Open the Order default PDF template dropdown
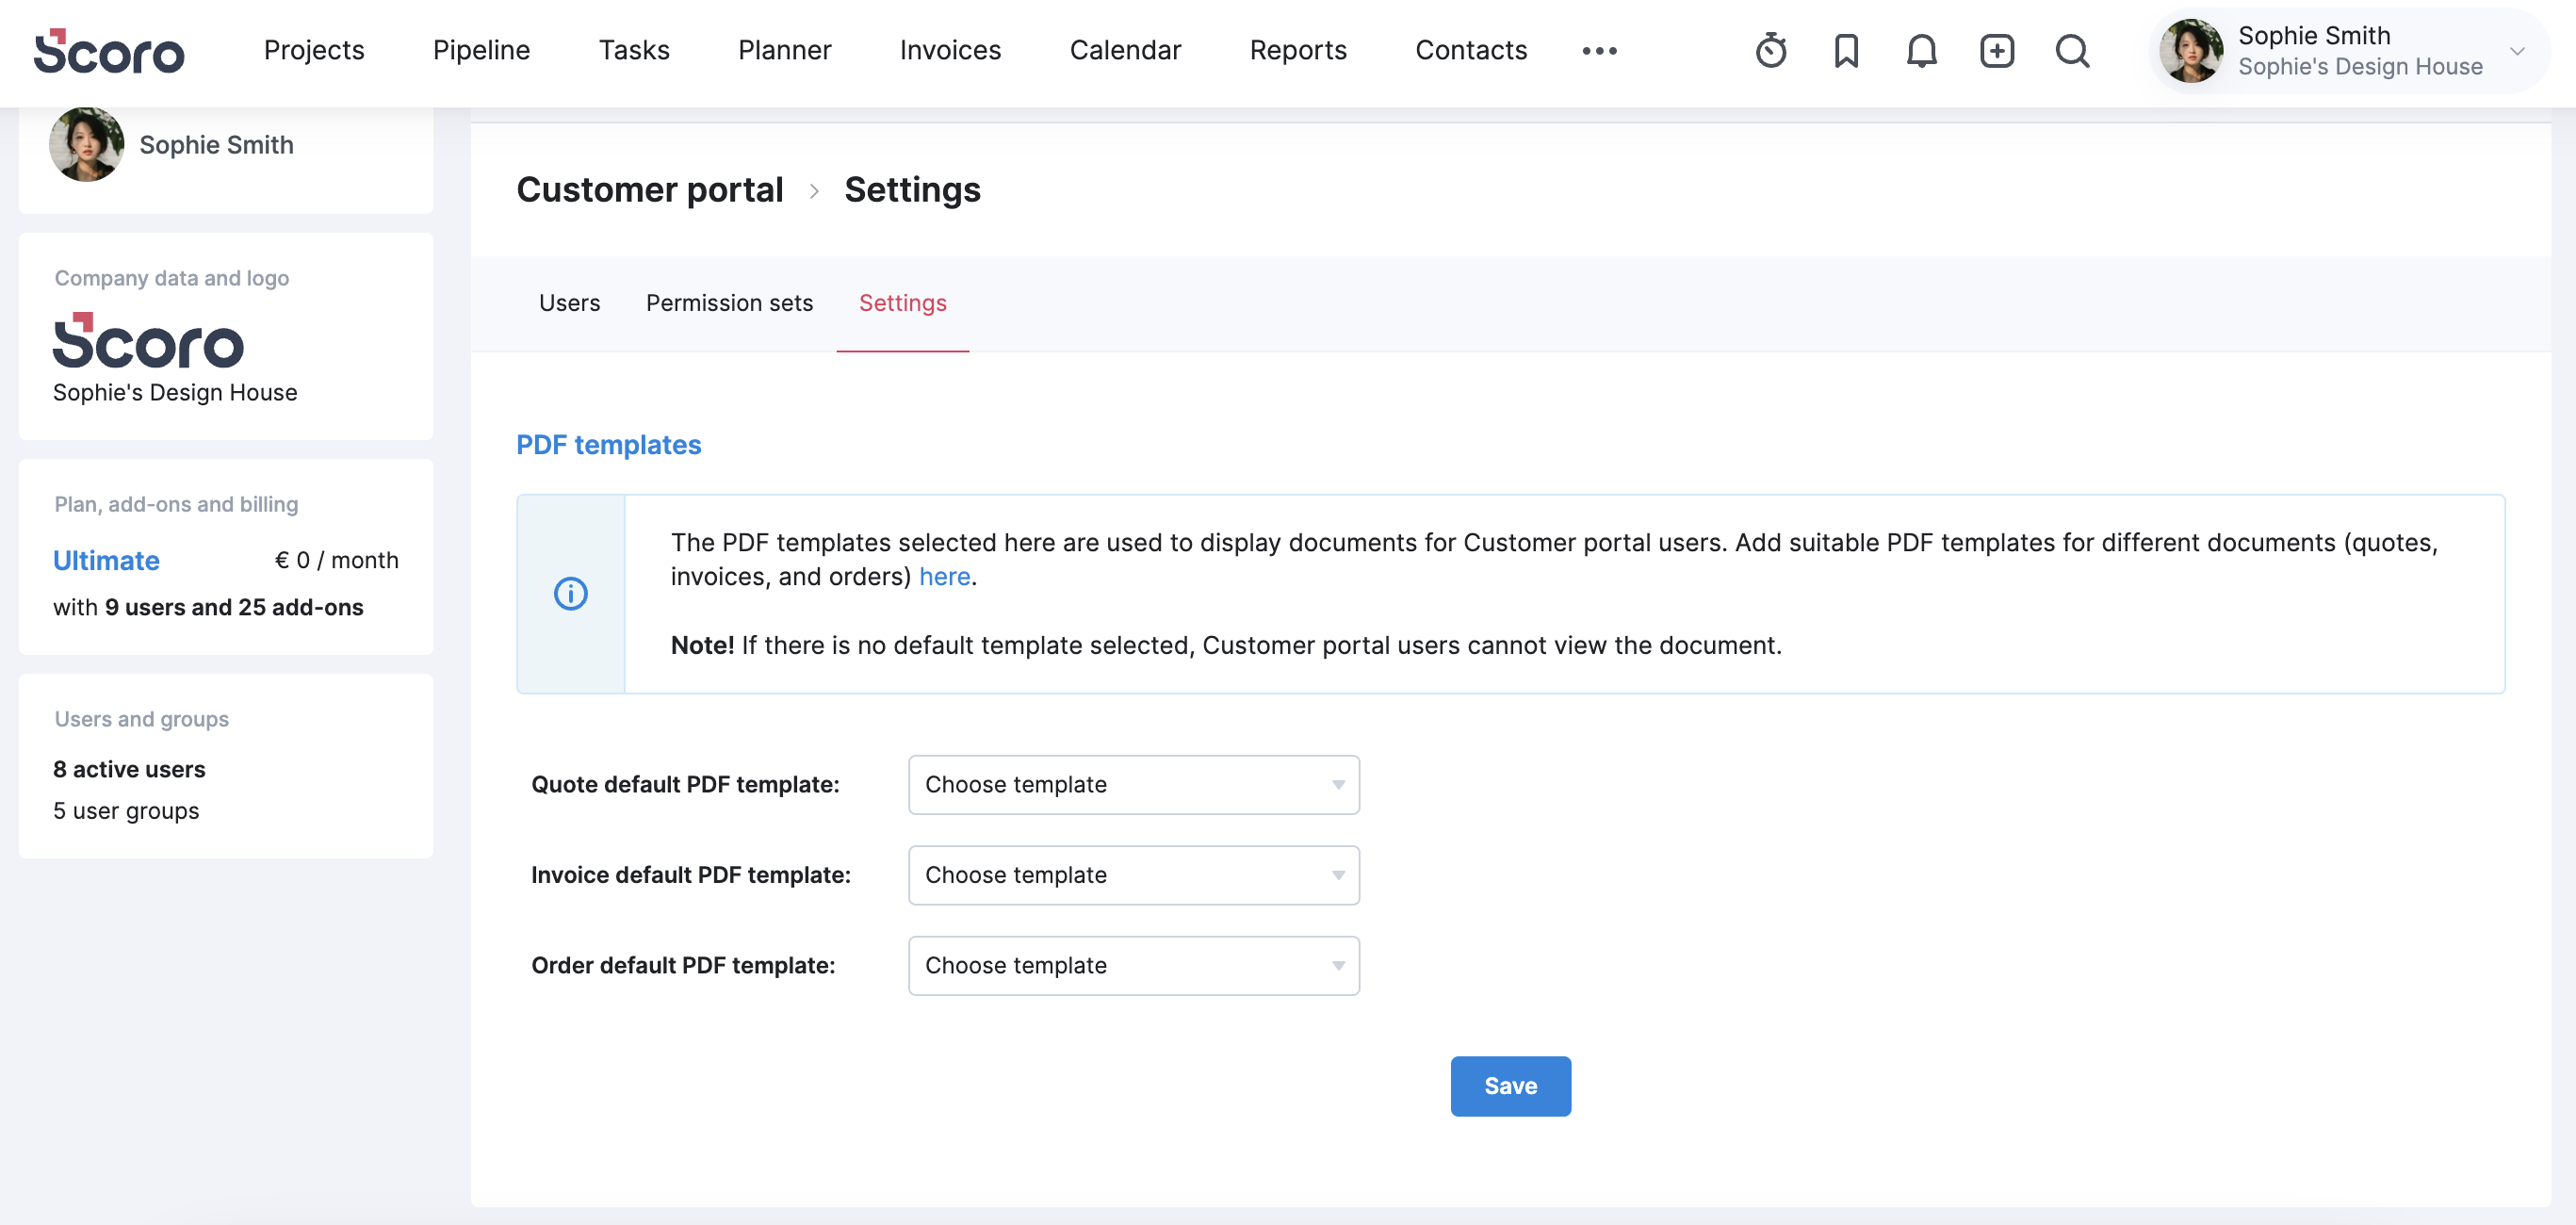Screen dimensions: 2576x1225 [x=1133, y=965]
